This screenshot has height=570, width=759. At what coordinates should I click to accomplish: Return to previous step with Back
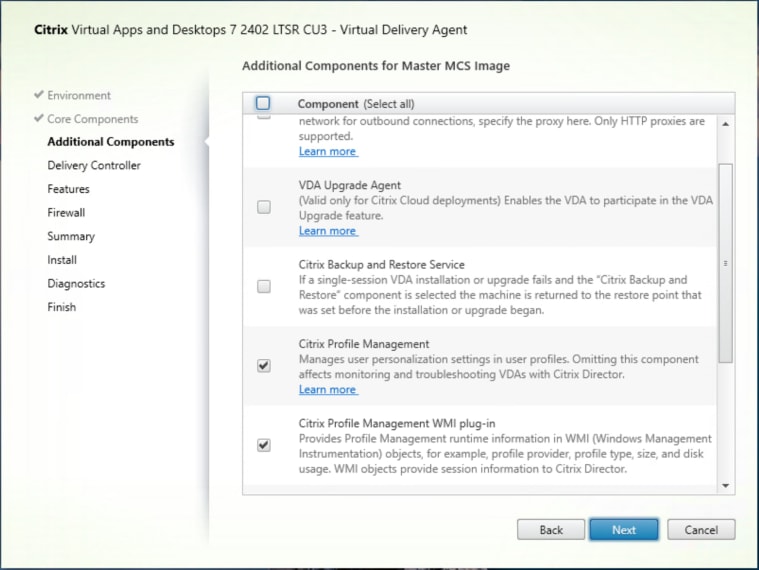(551, 530)
